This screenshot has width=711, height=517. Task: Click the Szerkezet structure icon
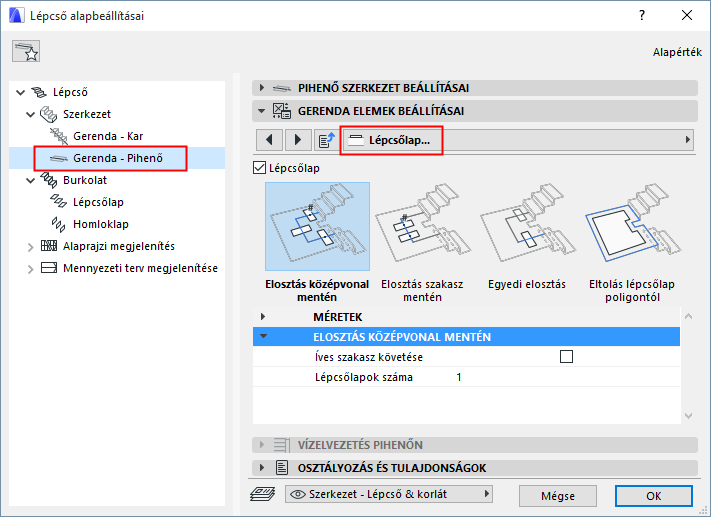point(49,114)
